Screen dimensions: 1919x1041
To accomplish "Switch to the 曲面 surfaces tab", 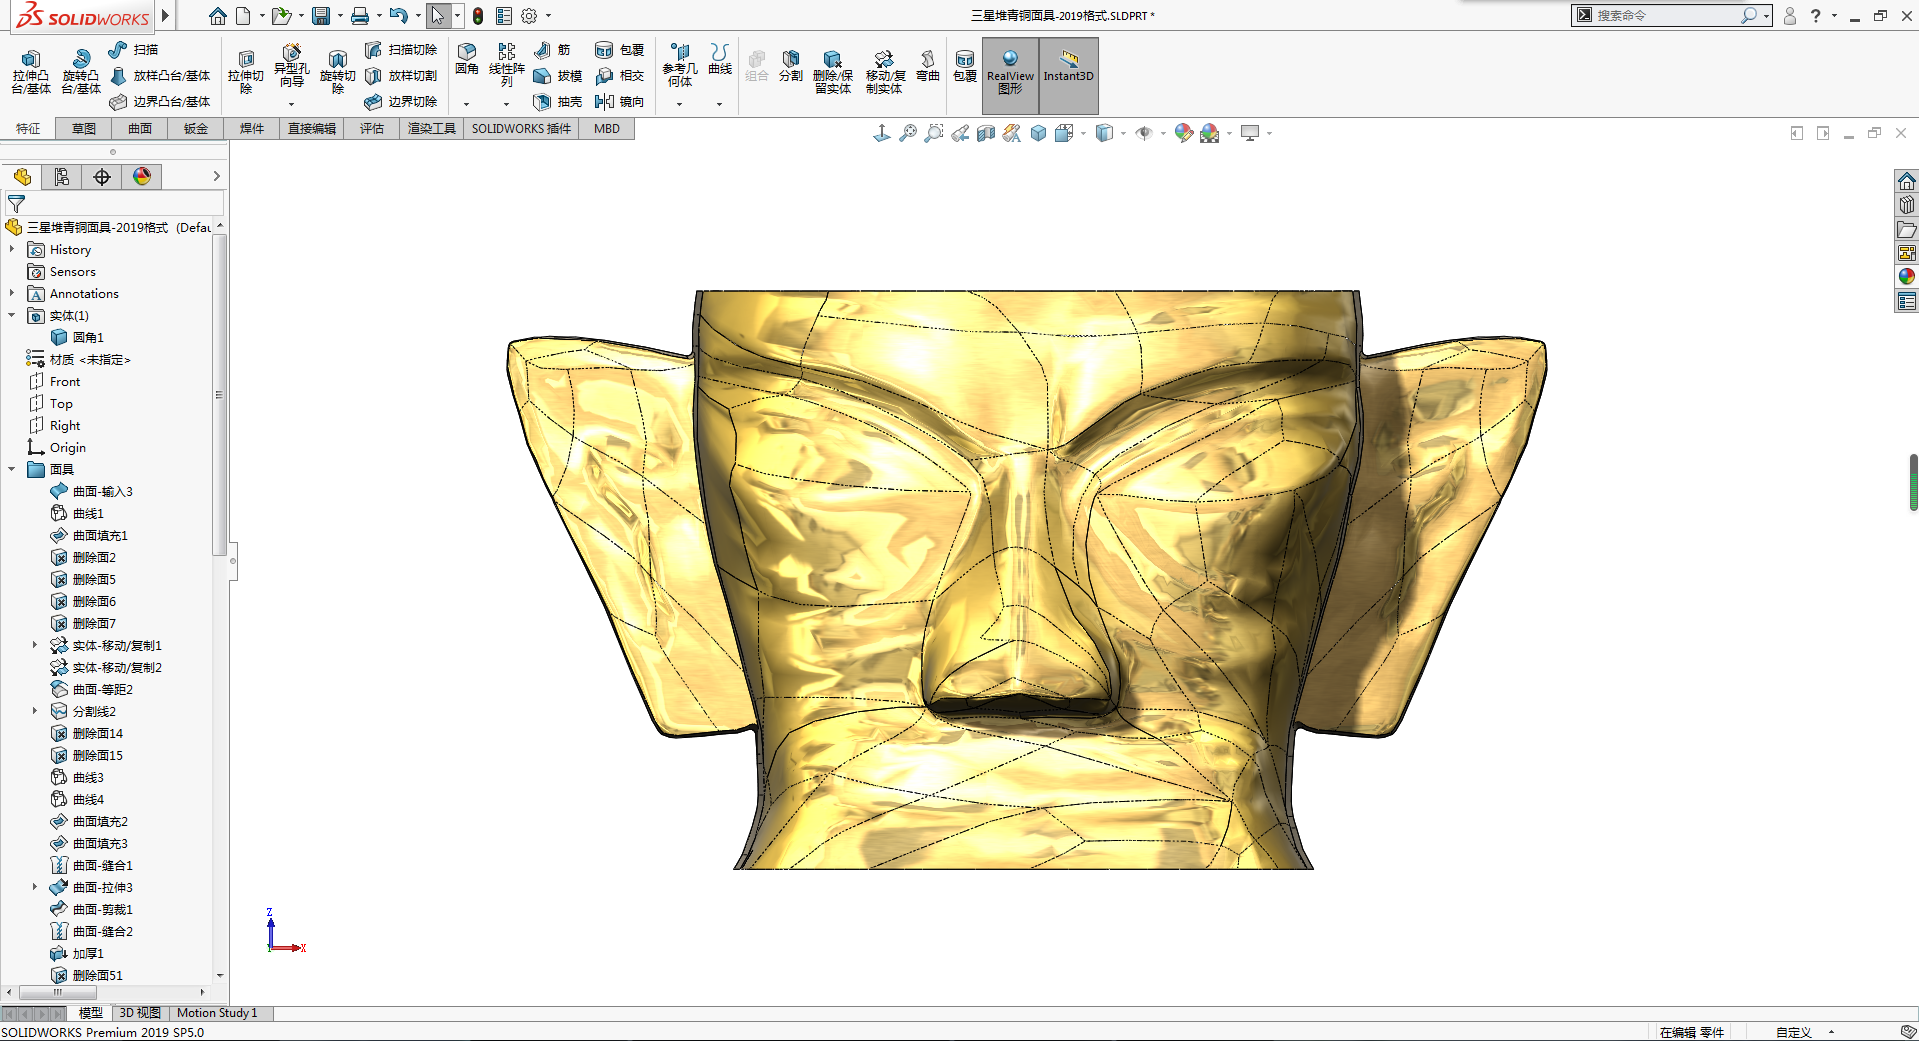I will pos(140,128).
